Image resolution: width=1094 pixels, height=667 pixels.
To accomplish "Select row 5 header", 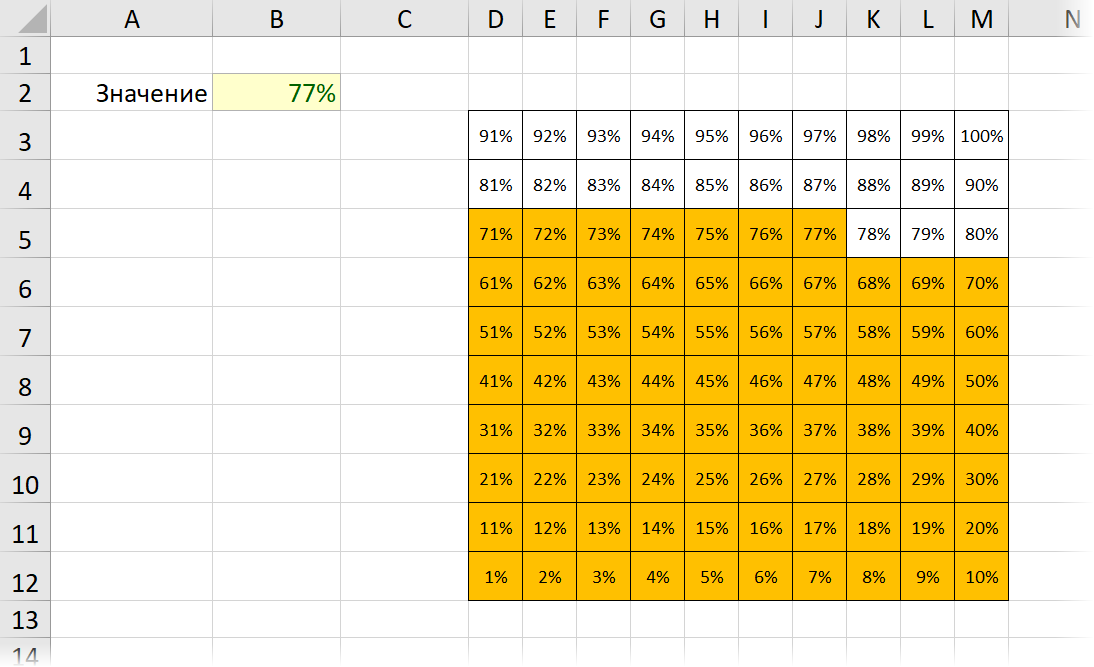I will (25, 234).
